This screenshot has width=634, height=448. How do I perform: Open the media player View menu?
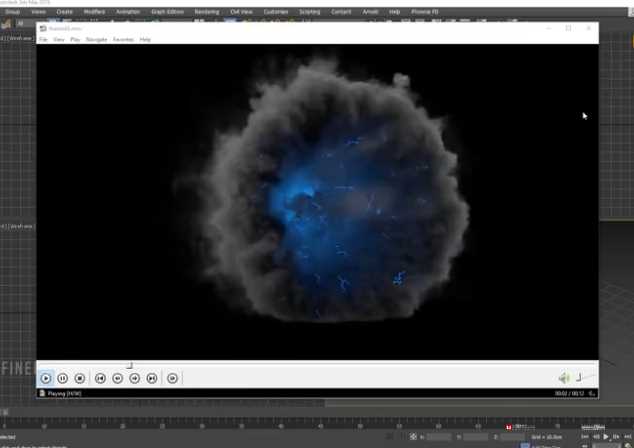[x=59, y=39]
